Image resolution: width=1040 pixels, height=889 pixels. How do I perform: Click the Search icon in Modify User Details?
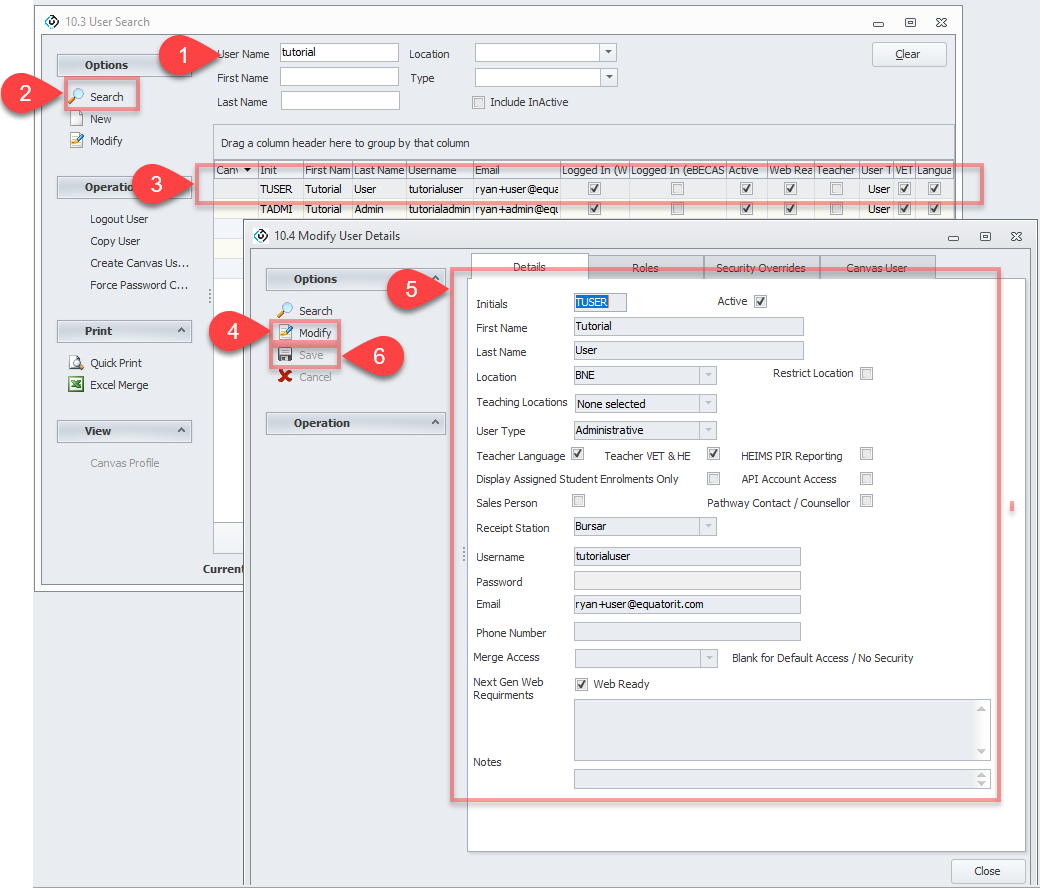pos(285,310)
